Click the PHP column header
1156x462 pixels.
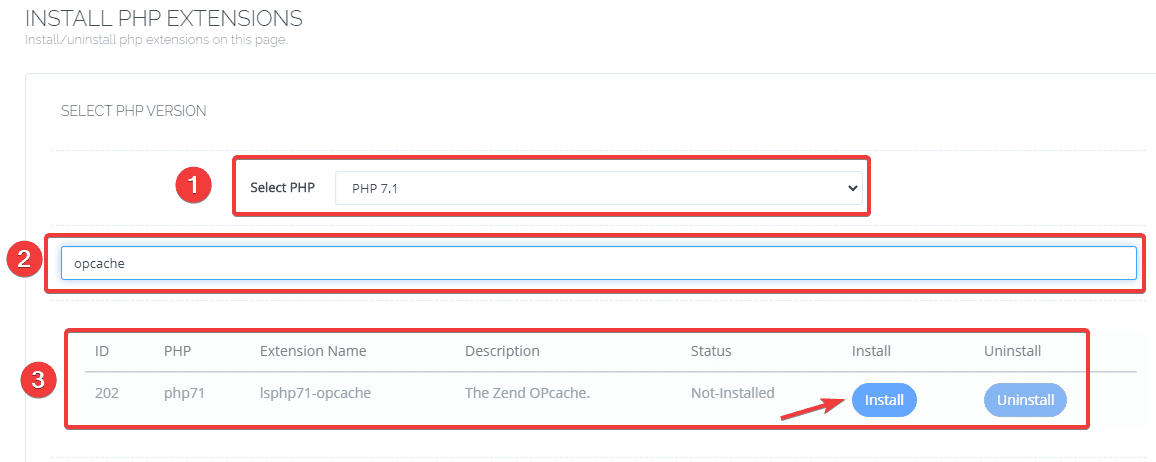click(178, 351)
